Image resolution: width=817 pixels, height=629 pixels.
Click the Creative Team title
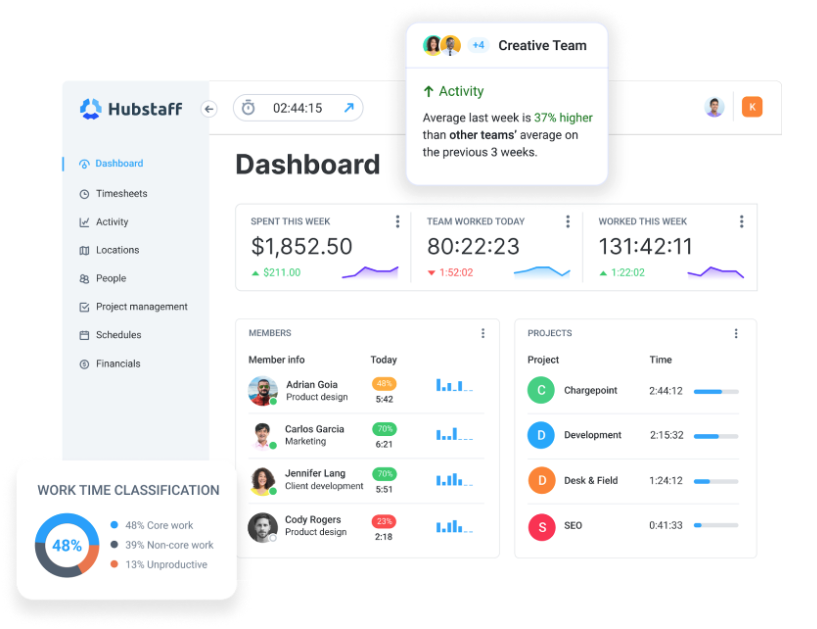click(x=542, y=45)
